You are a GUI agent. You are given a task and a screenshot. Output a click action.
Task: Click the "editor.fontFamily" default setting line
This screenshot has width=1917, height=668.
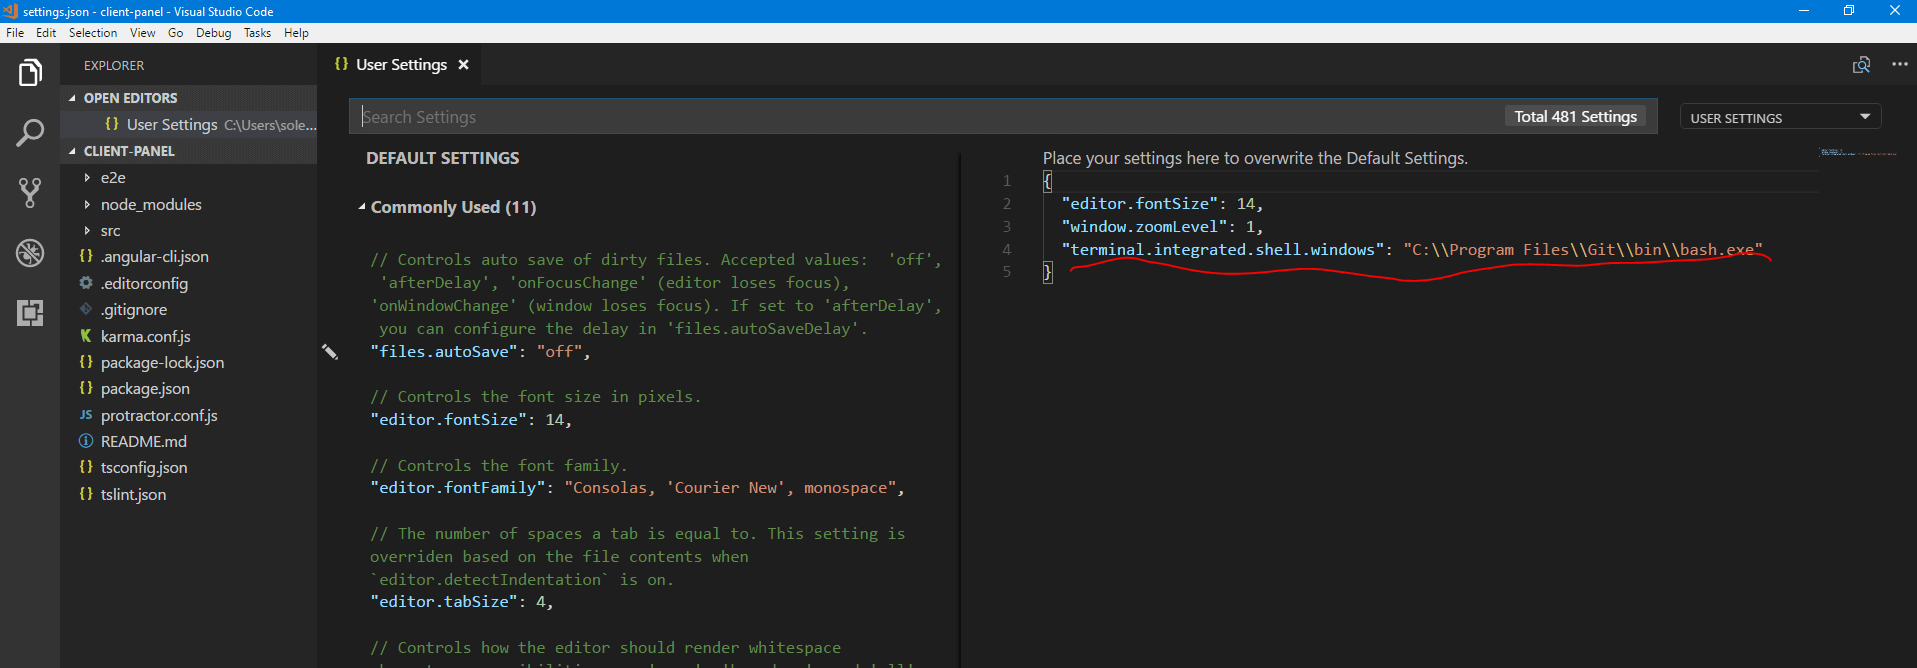[637, 488]
